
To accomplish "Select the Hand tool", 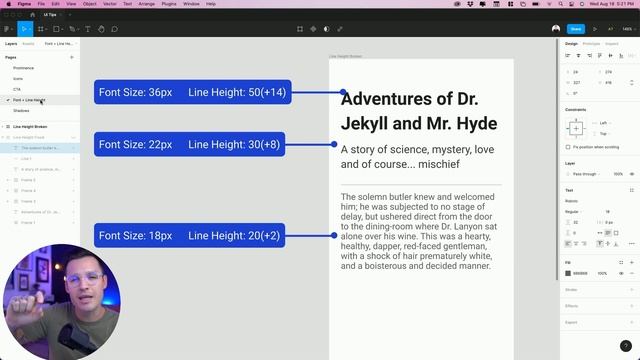I will coord(101,29).
